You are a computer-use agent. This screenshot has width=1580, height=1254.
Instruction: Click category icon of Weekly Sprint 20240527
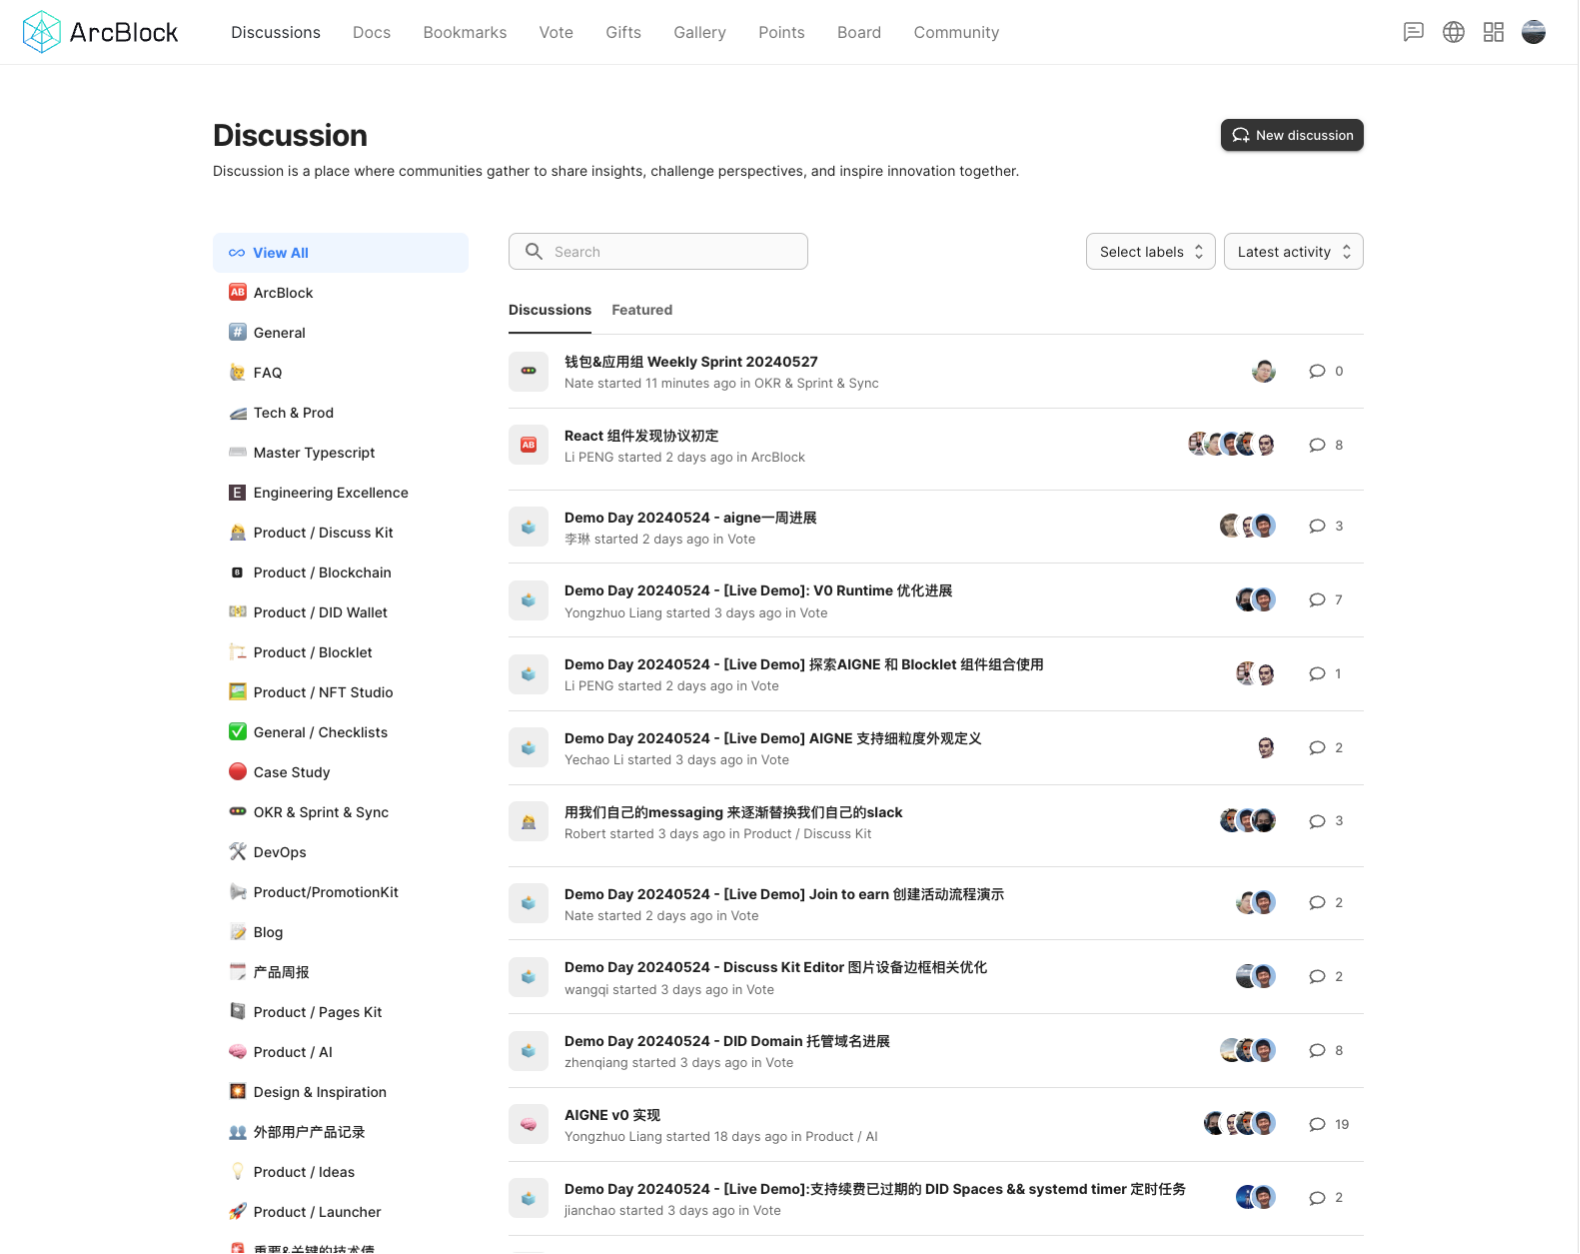tap(528, 371)
